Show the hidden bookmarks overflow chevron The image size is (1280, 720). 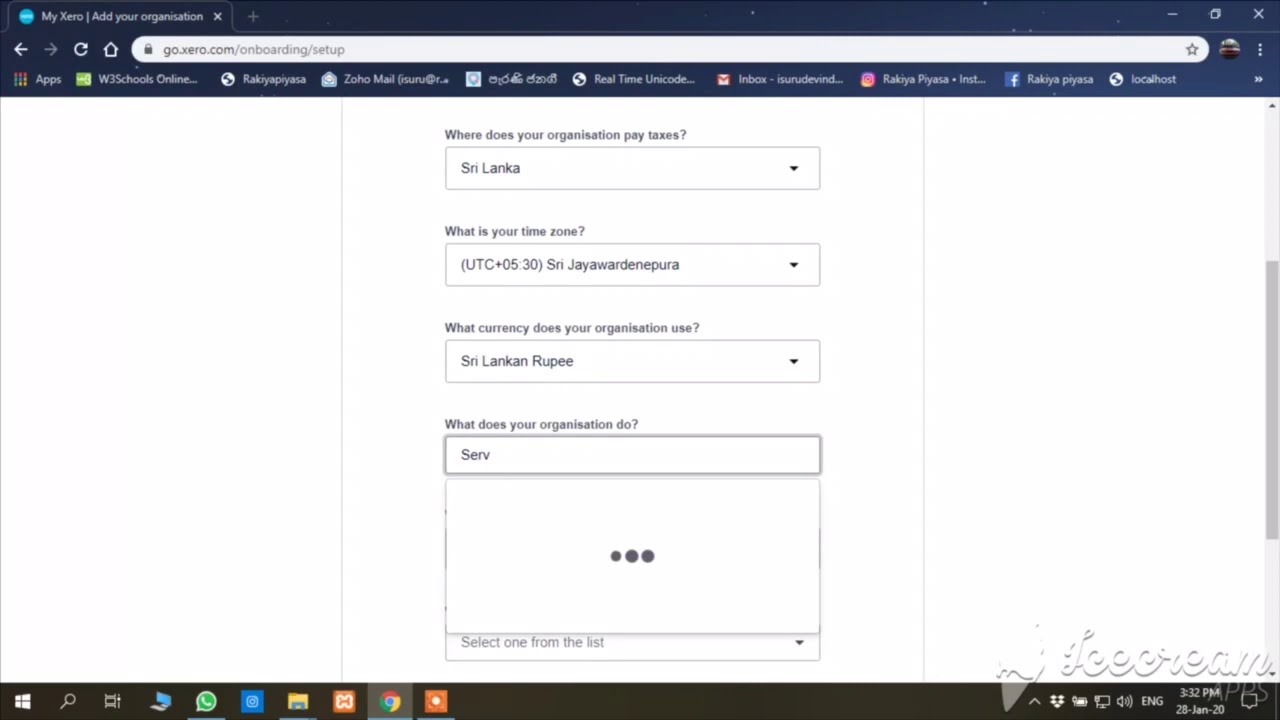click(1258, 79)
